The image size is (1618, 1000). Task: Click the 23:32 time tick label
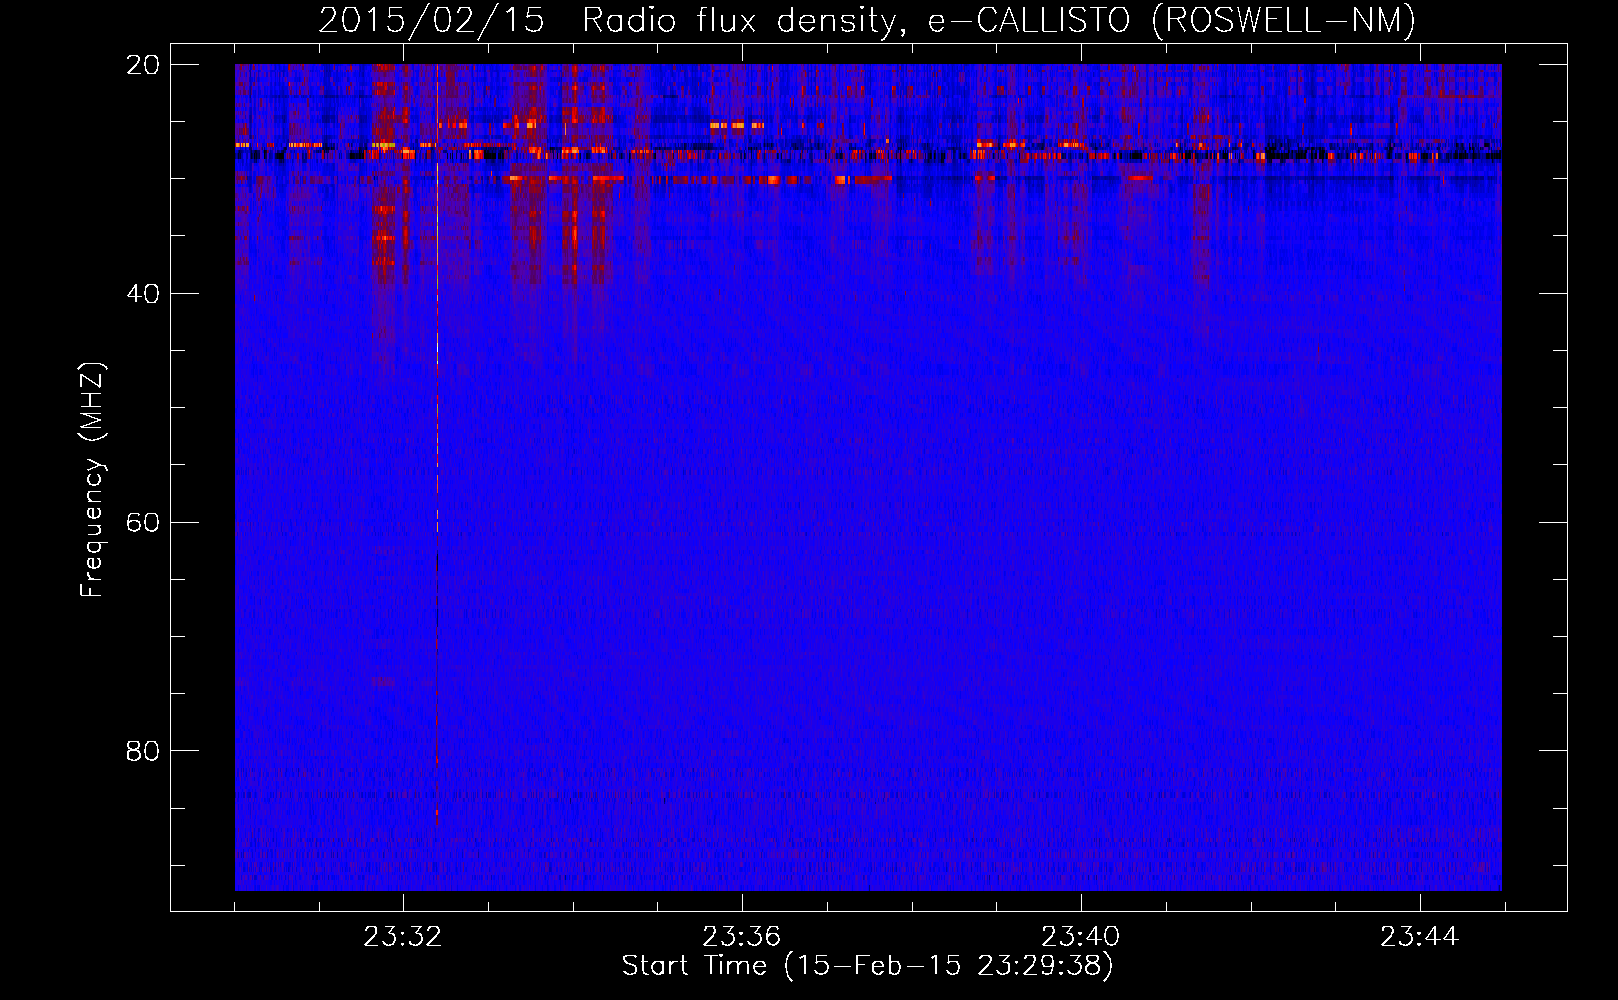click(403, 937)
